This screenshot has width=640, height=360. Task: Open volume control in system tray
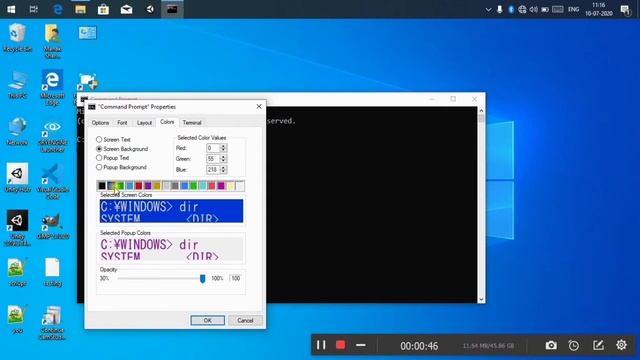(x=533, y=9)
